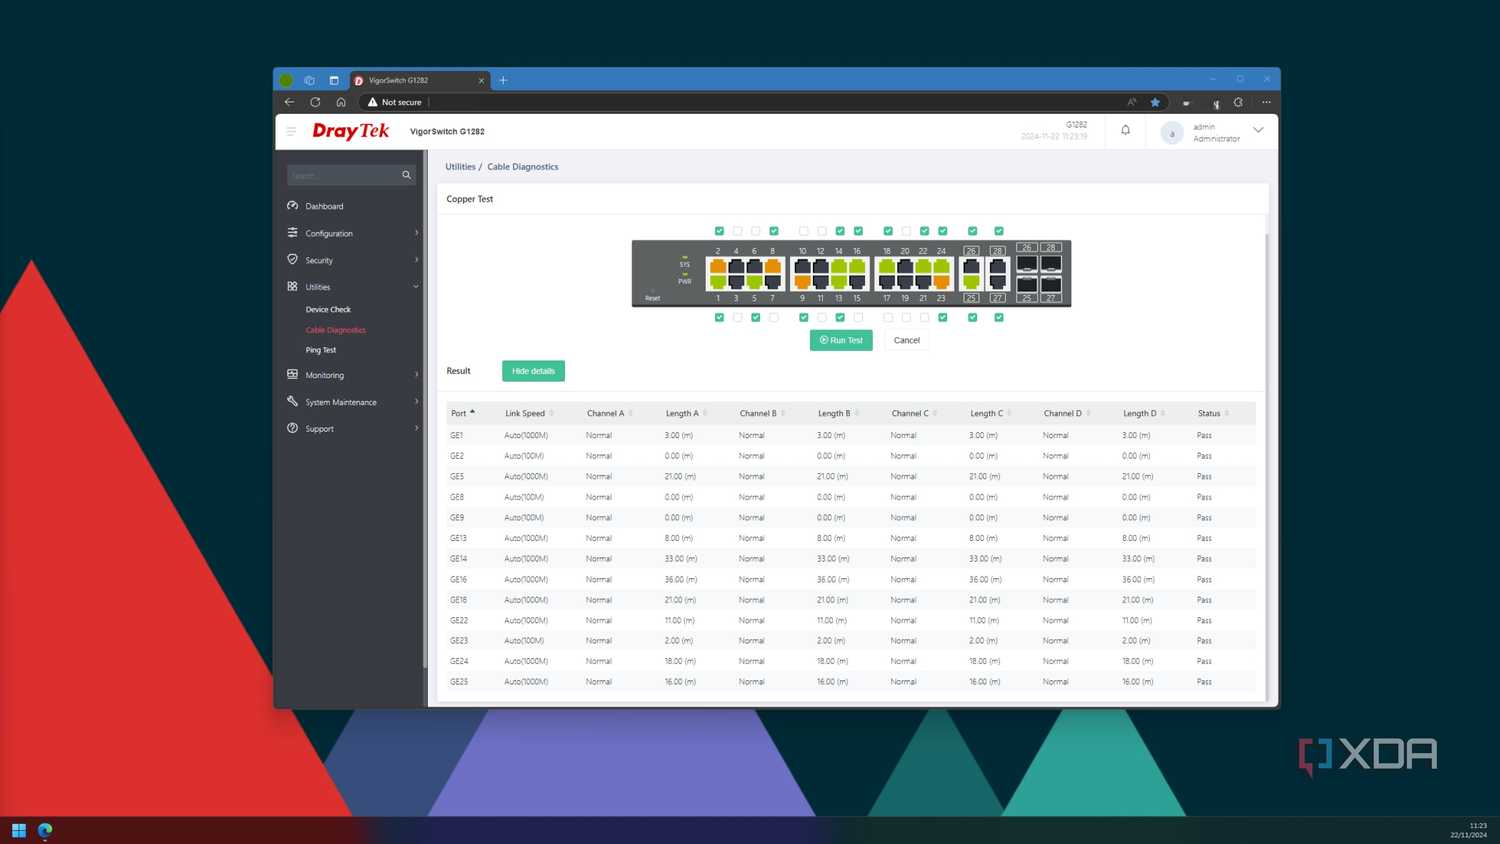
Task: Open the notification bell icon
Action: point(1125,130)
